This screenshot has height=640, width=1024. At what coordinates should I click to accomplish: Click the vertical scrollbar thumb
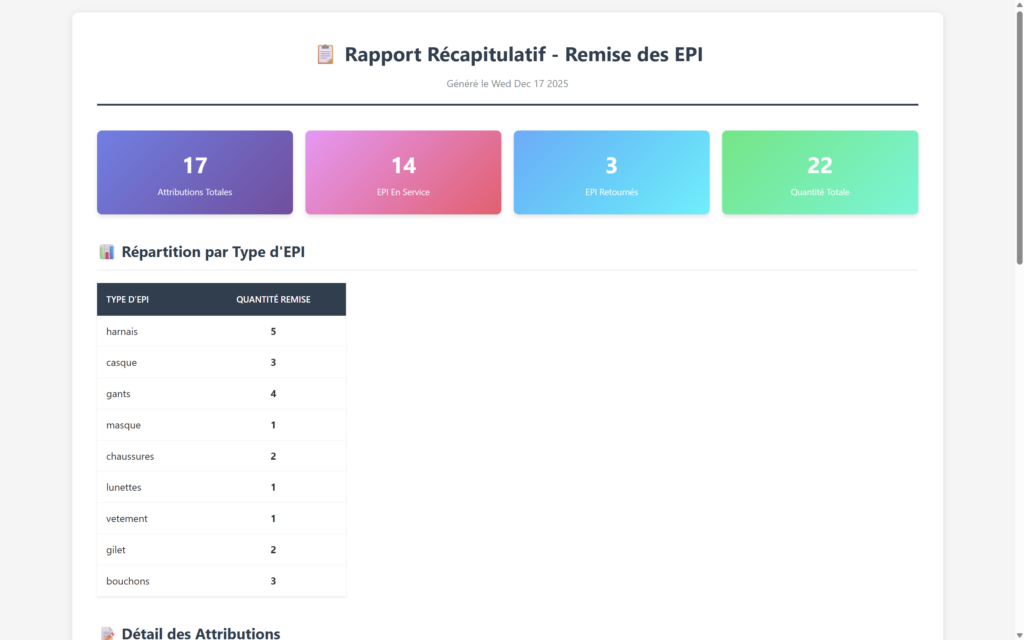pyautogui.click(x=1018, y=140)
